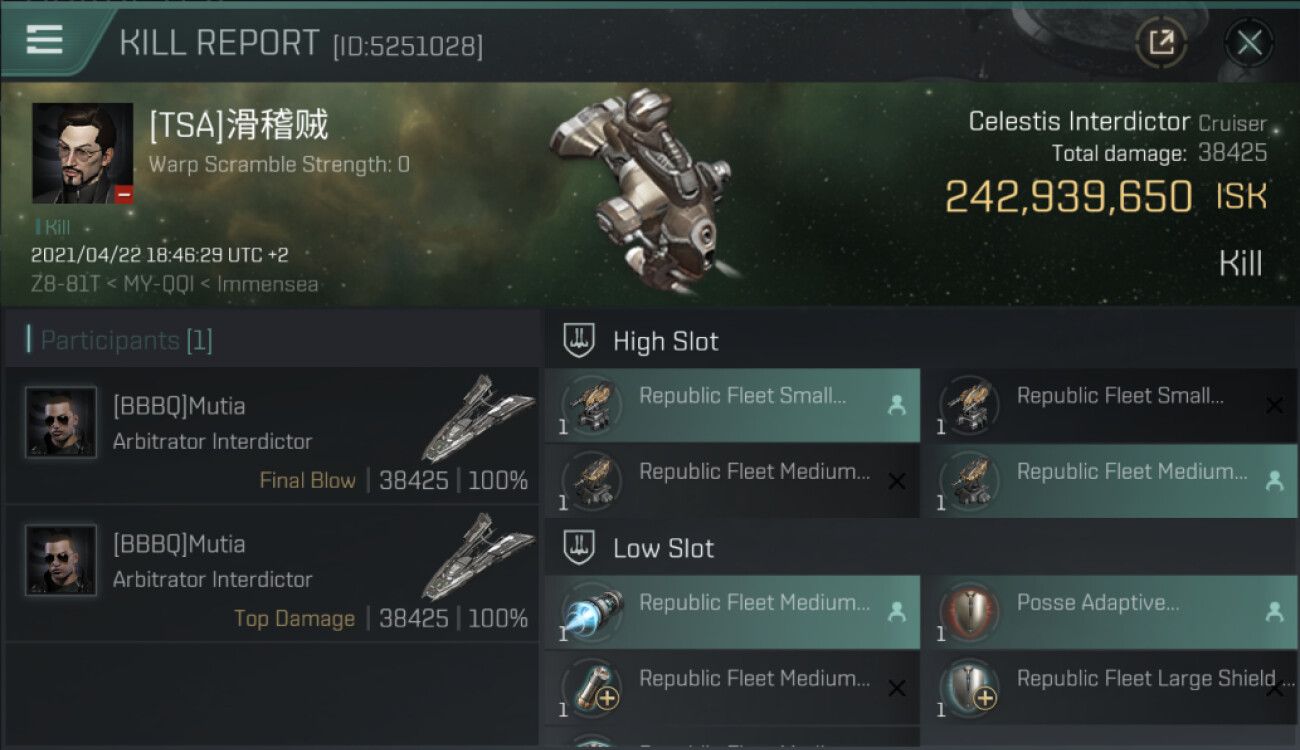Close the Kill Report window

[1249, 42]
